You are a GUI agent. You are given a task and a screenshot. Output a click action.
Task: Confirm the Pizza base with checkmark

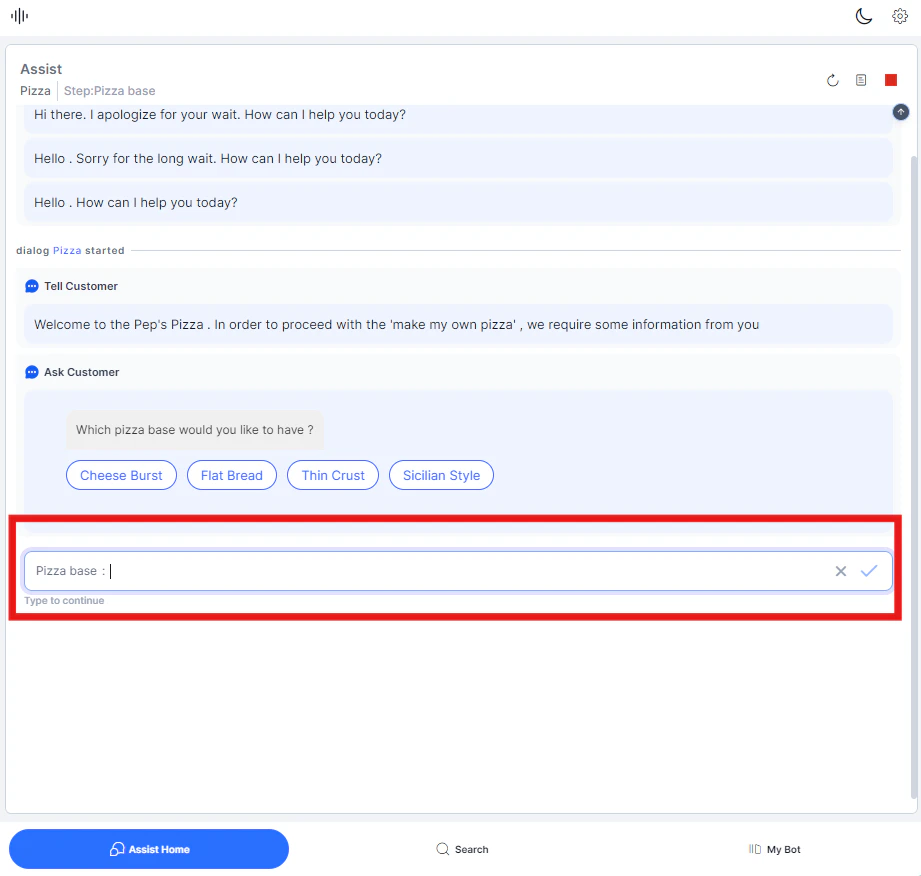869,570
